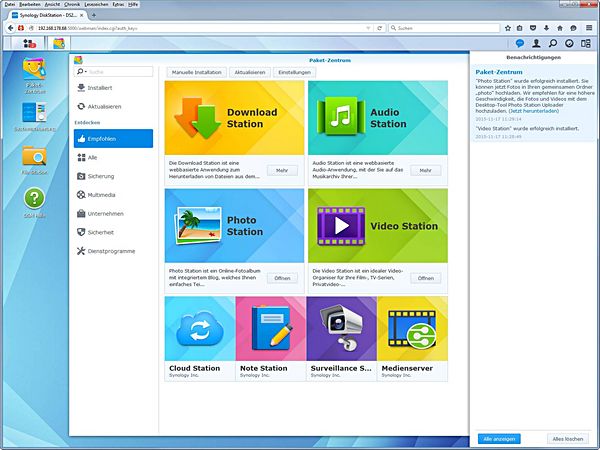Image resolution: width=600 pixels, height=450 pixels.
Task: Expand the package search options dropdown
Action: click(x=82, y=72)
